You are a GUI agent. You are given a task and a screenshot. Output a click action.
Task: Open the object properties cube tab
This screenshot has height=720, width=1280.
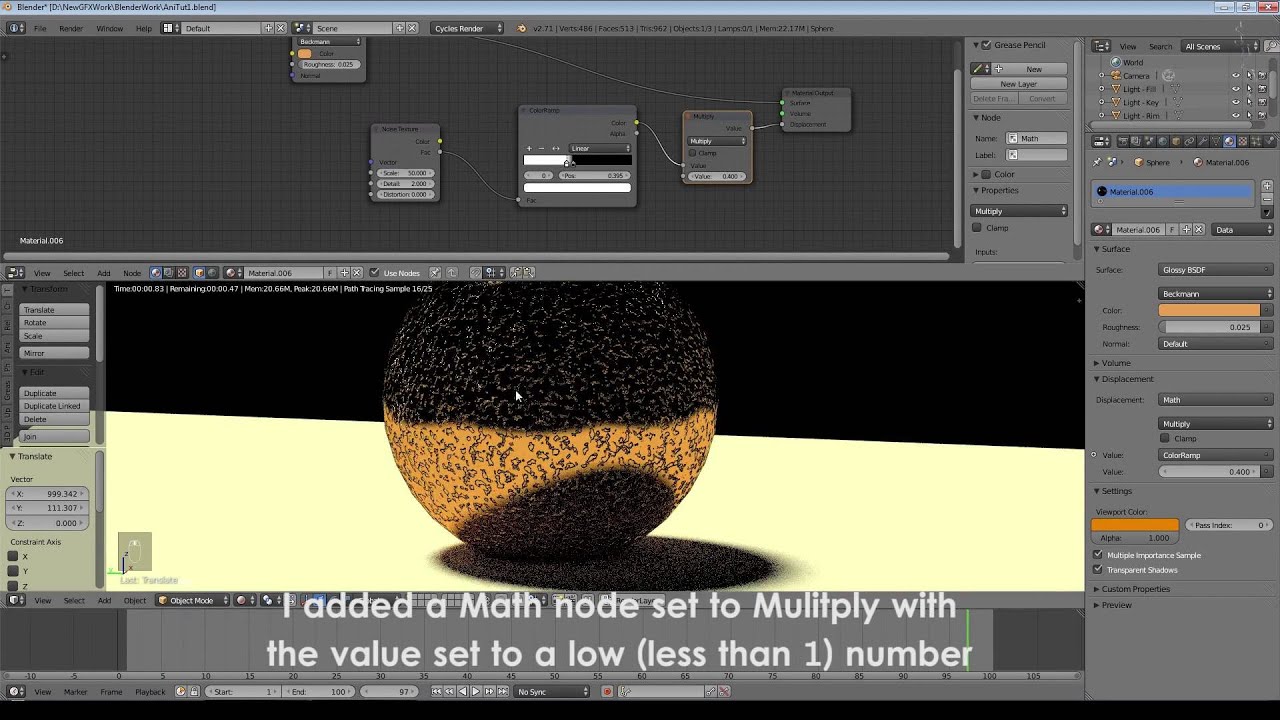[1176, 141]
